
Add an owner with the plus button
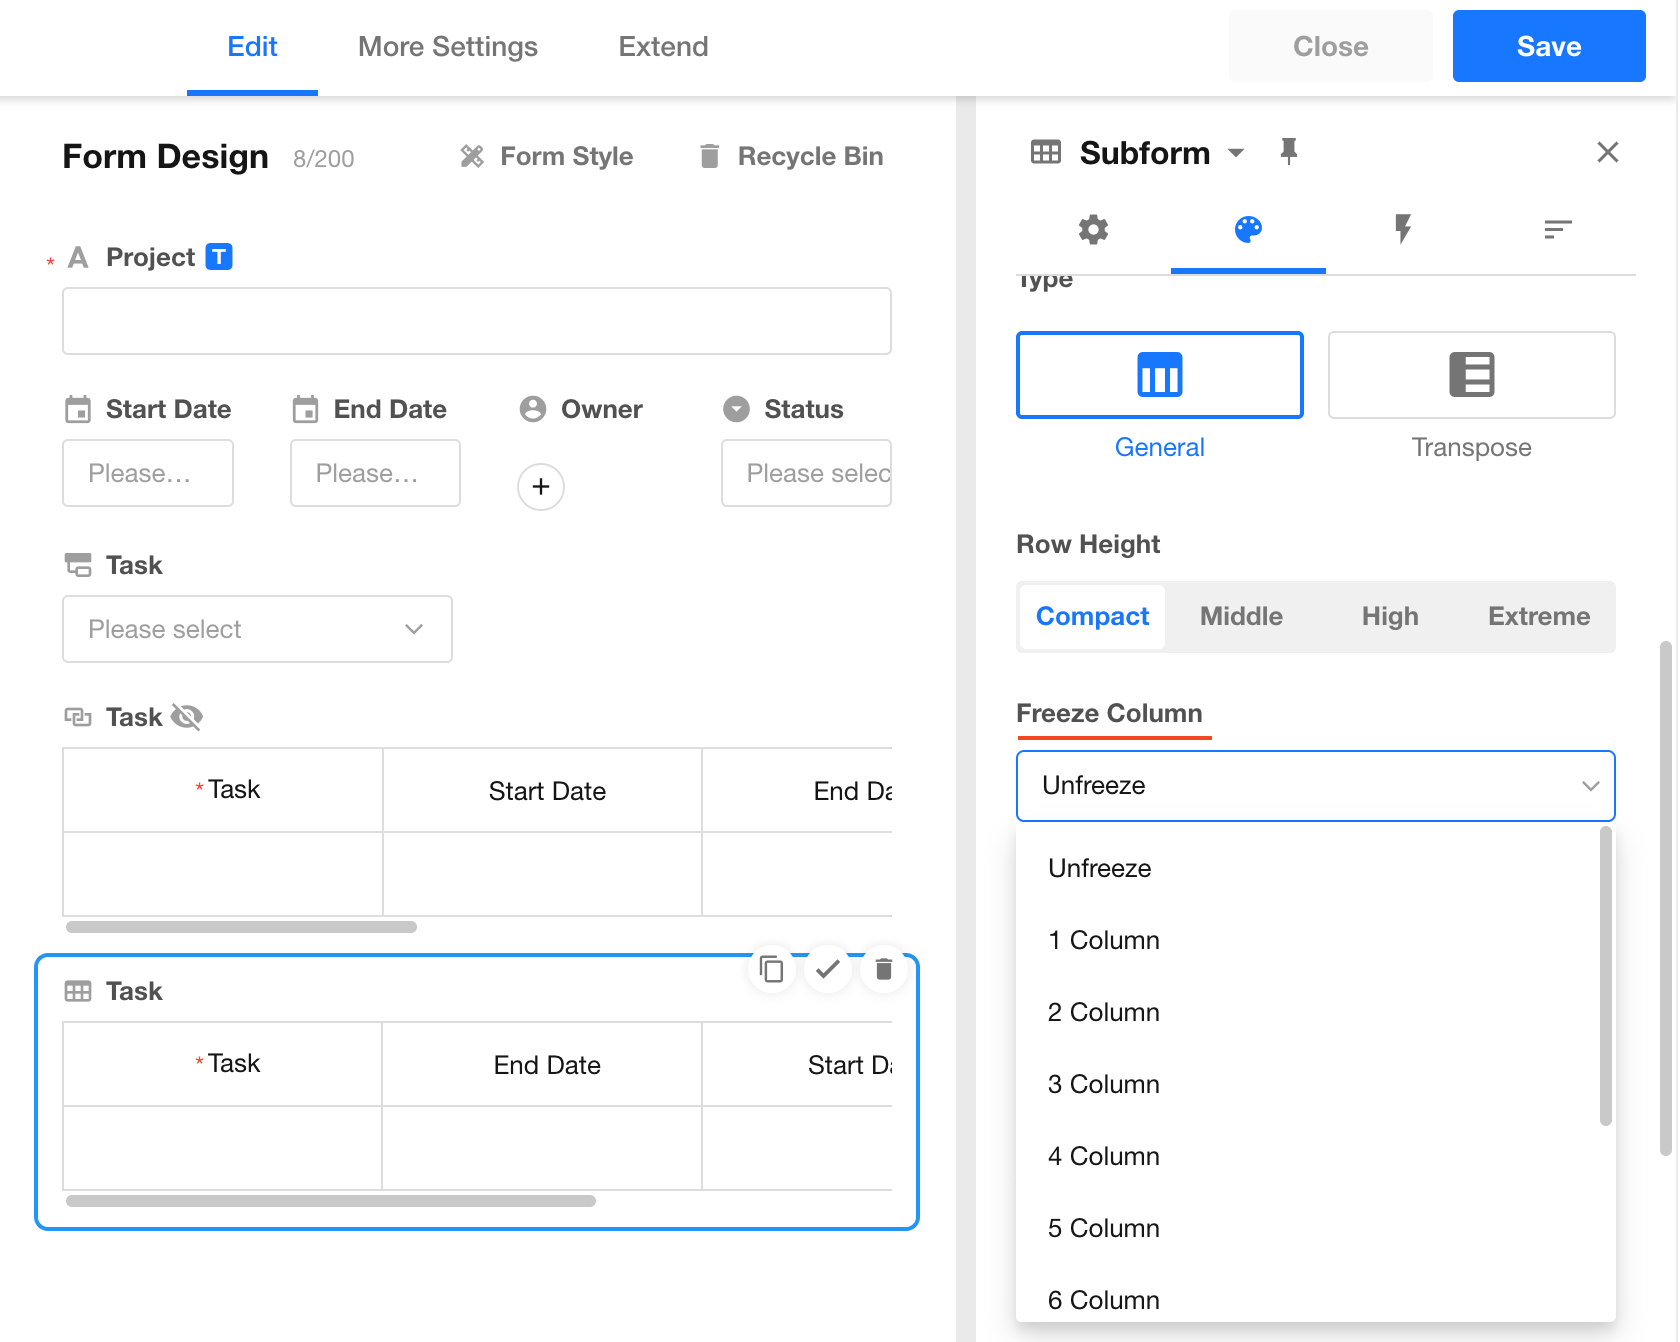pyautogui.click(x=541, y=487)
